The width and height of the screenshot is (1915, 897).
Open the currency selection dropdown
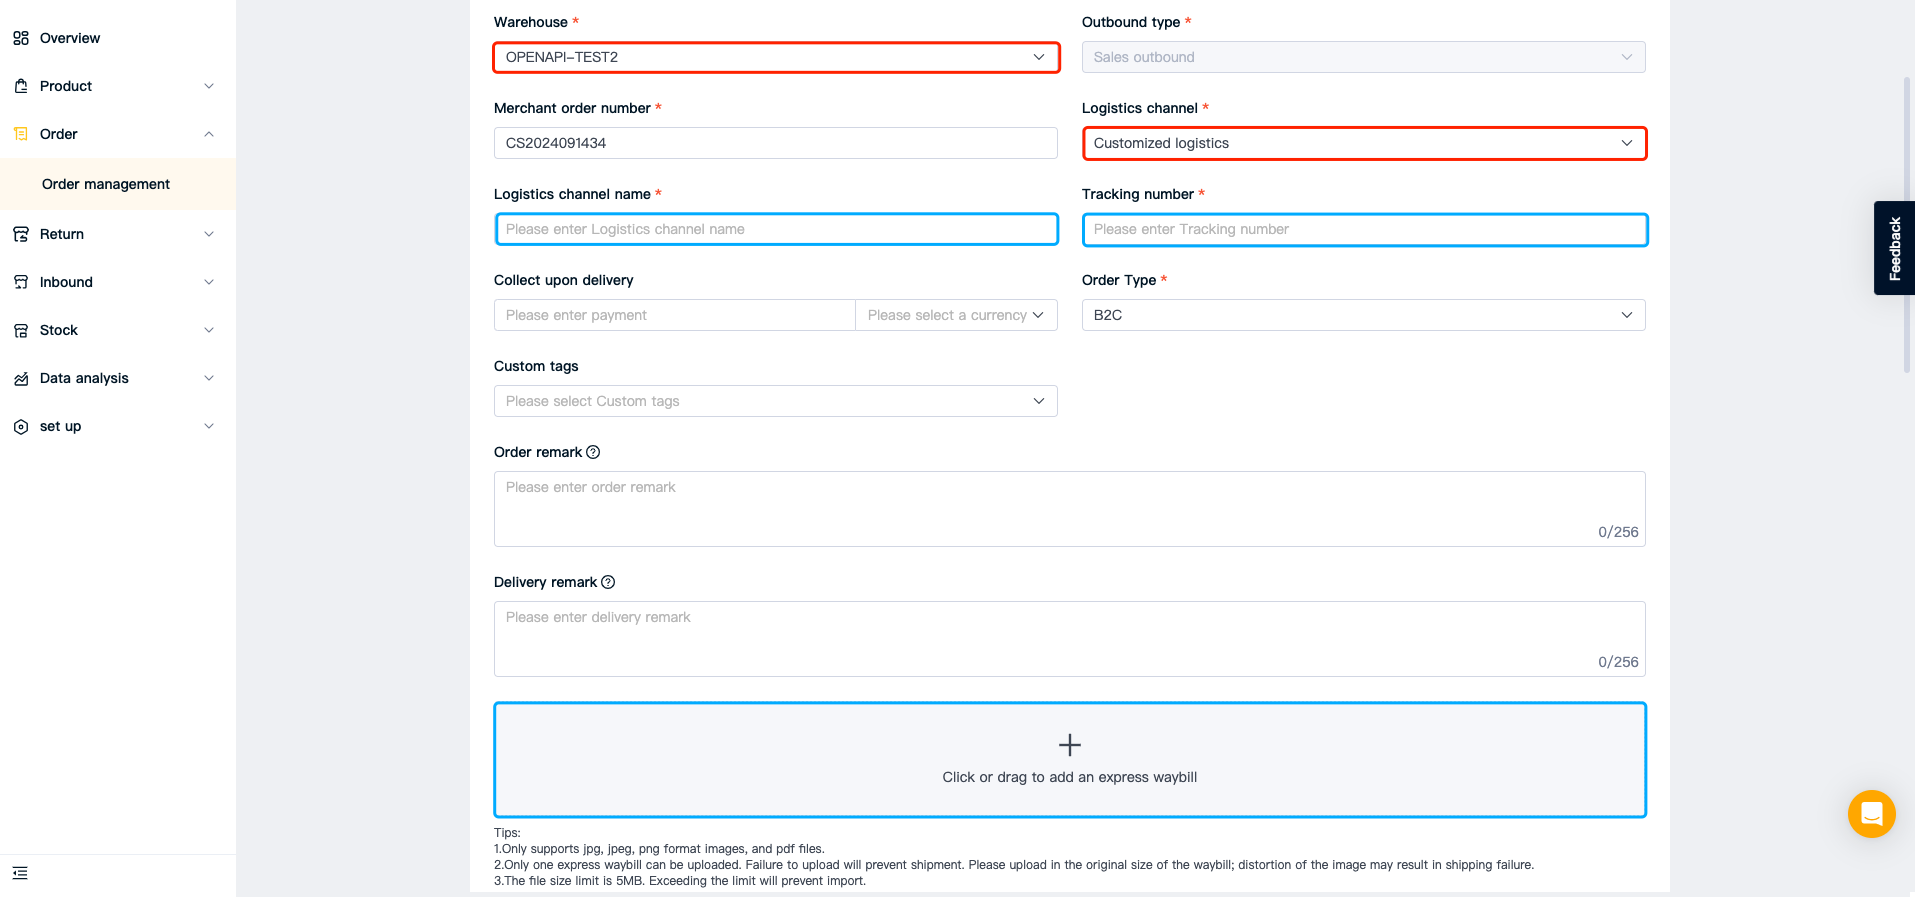956,315
